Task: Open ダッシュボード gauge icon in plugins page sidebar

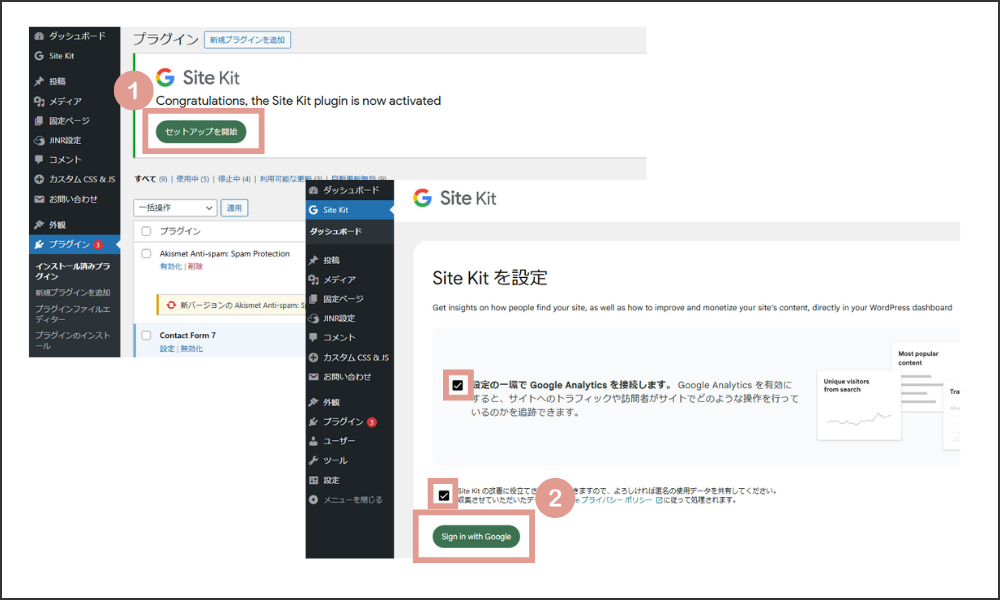Action: tap(39, 36)
